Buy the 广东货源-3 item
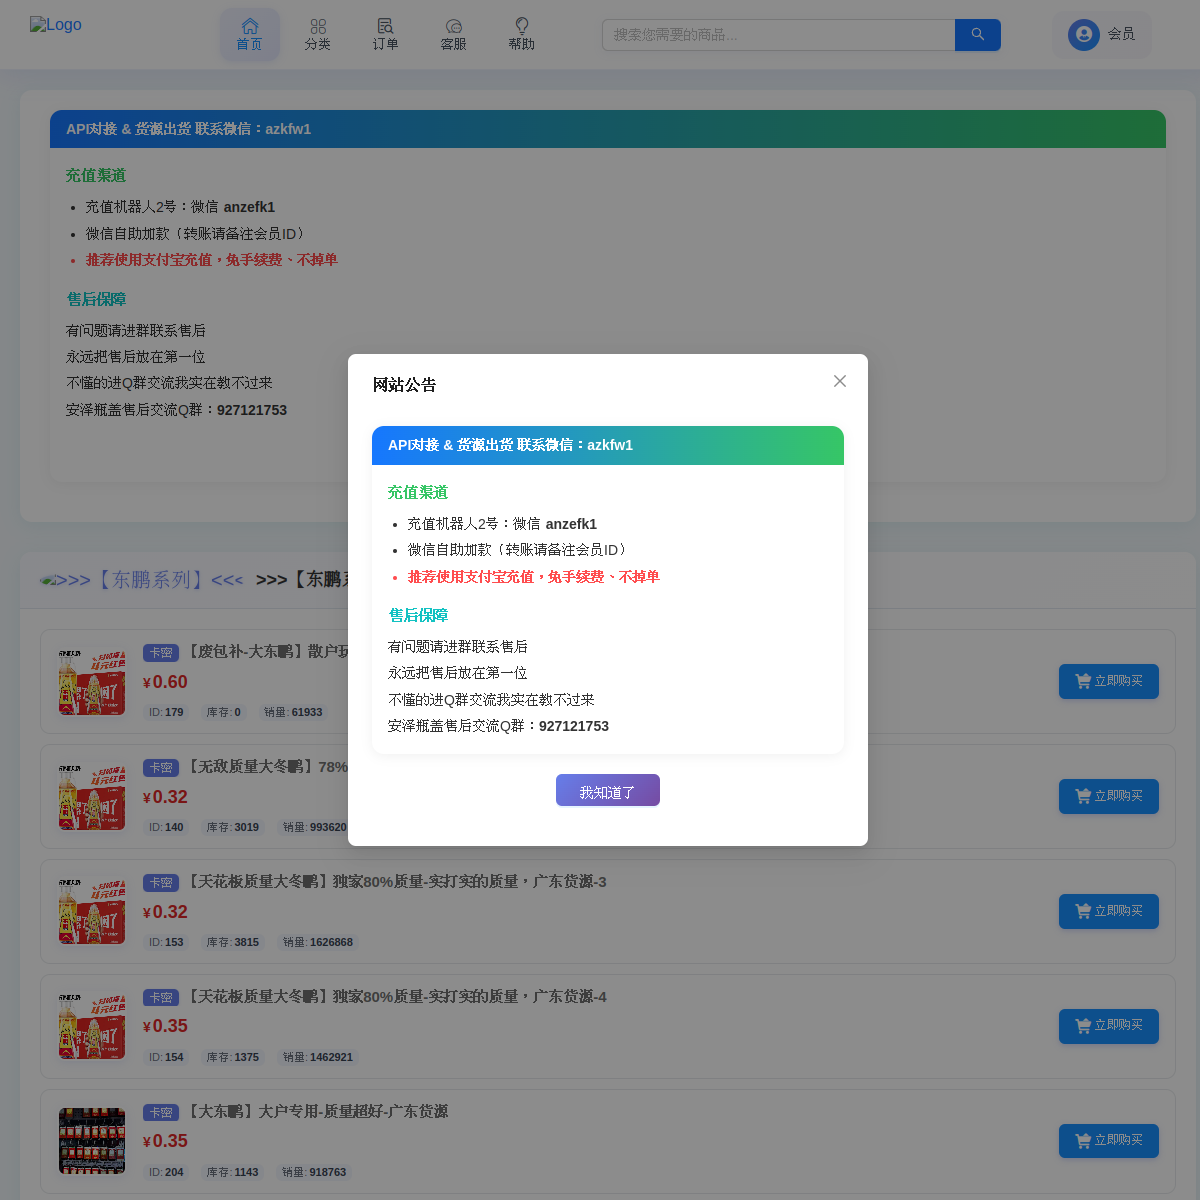The width and height of the screenshot is (1200, 1200). [x=1109, y=911]
